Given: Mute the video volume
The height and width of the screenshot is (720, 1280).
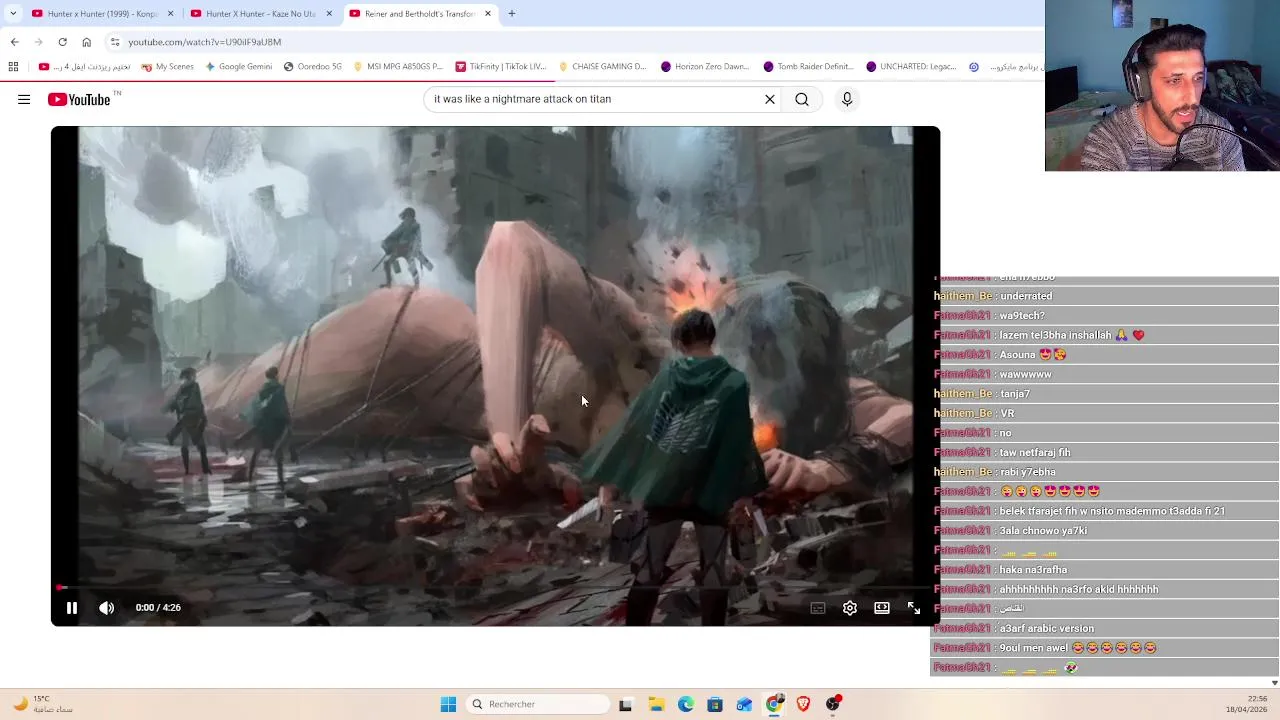Looking at the screenshot, I should coord(106,607).
